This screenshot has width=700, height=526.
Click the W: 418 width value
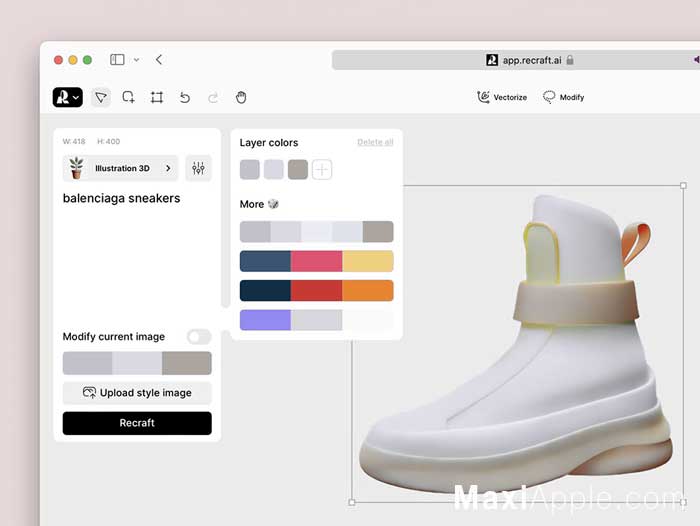point(74,141)
